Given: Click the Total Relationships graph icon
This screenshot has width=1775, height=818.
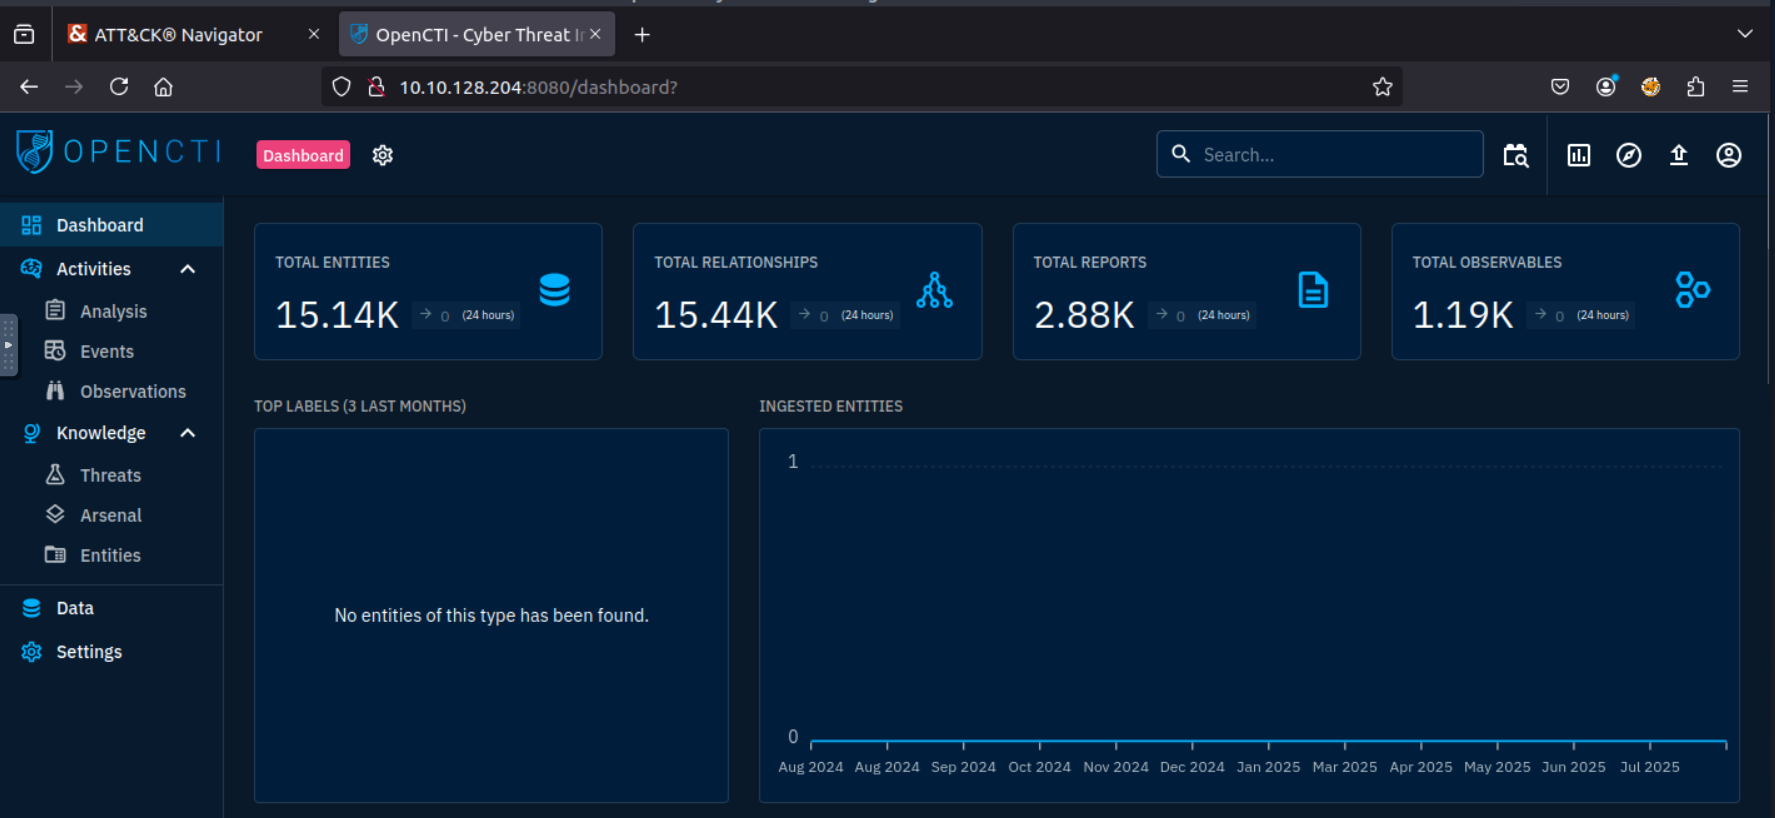Looking at the screenshot, I should 935,290.
